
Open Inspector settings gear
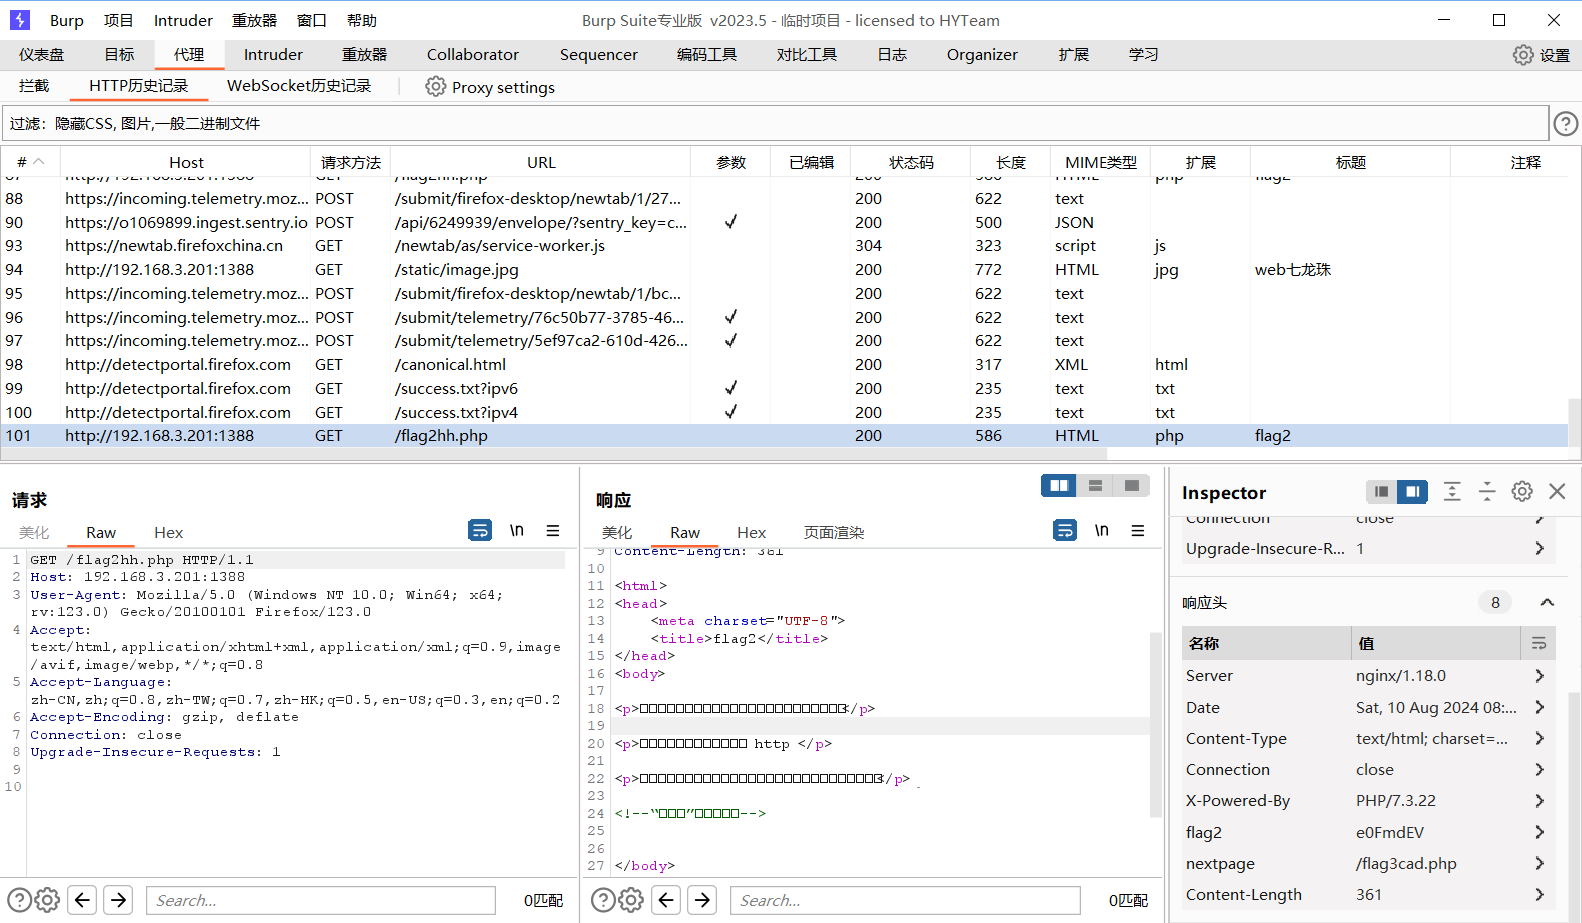[1522, 491]
